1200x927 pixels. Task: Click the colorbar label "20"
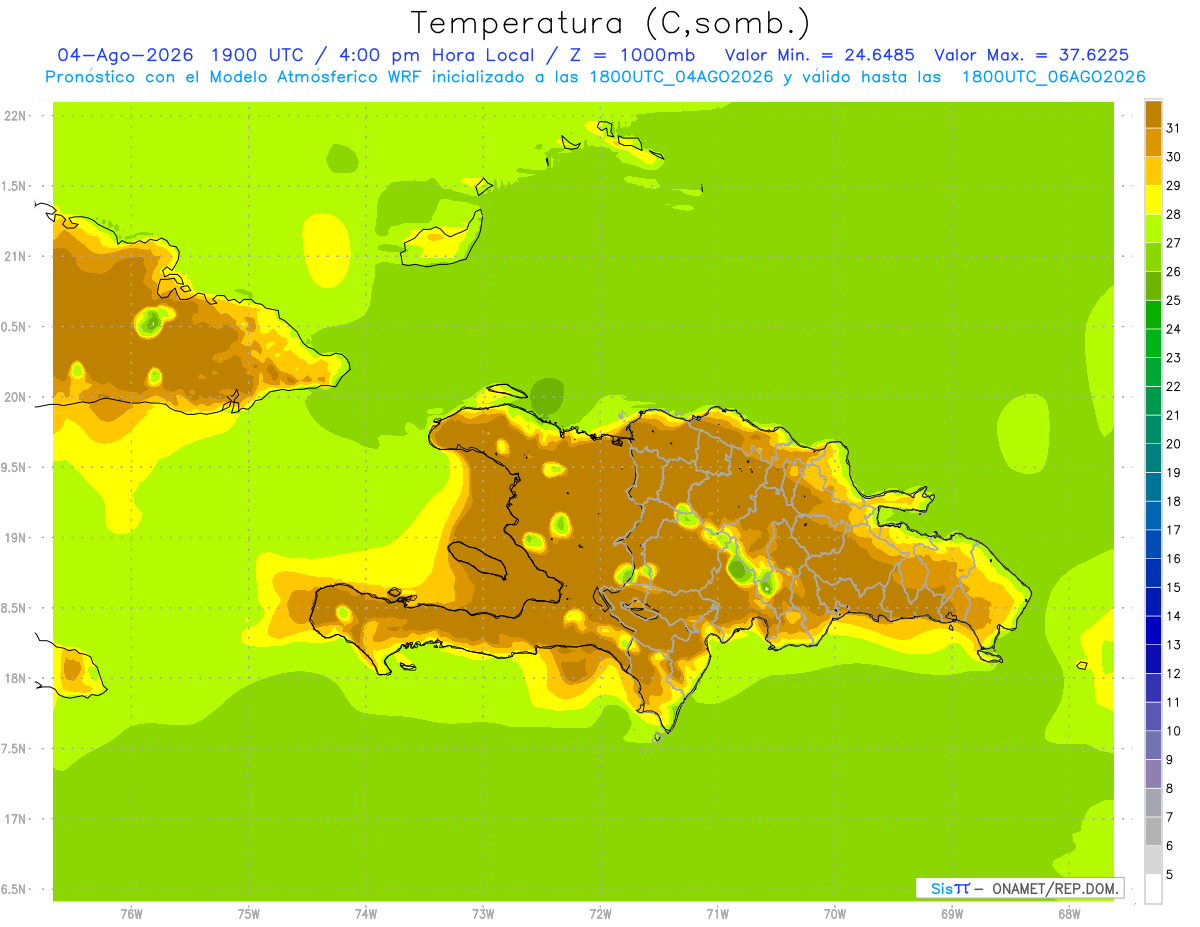[x=1173, y=444]
